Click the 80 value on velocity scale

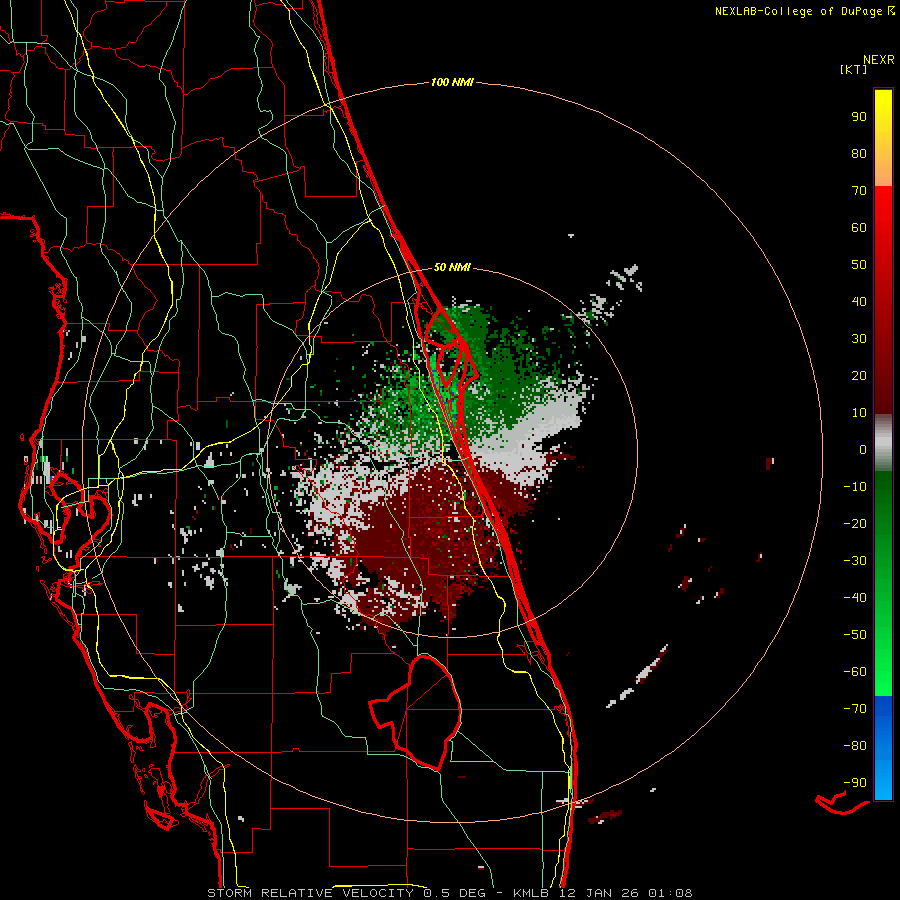859,153
